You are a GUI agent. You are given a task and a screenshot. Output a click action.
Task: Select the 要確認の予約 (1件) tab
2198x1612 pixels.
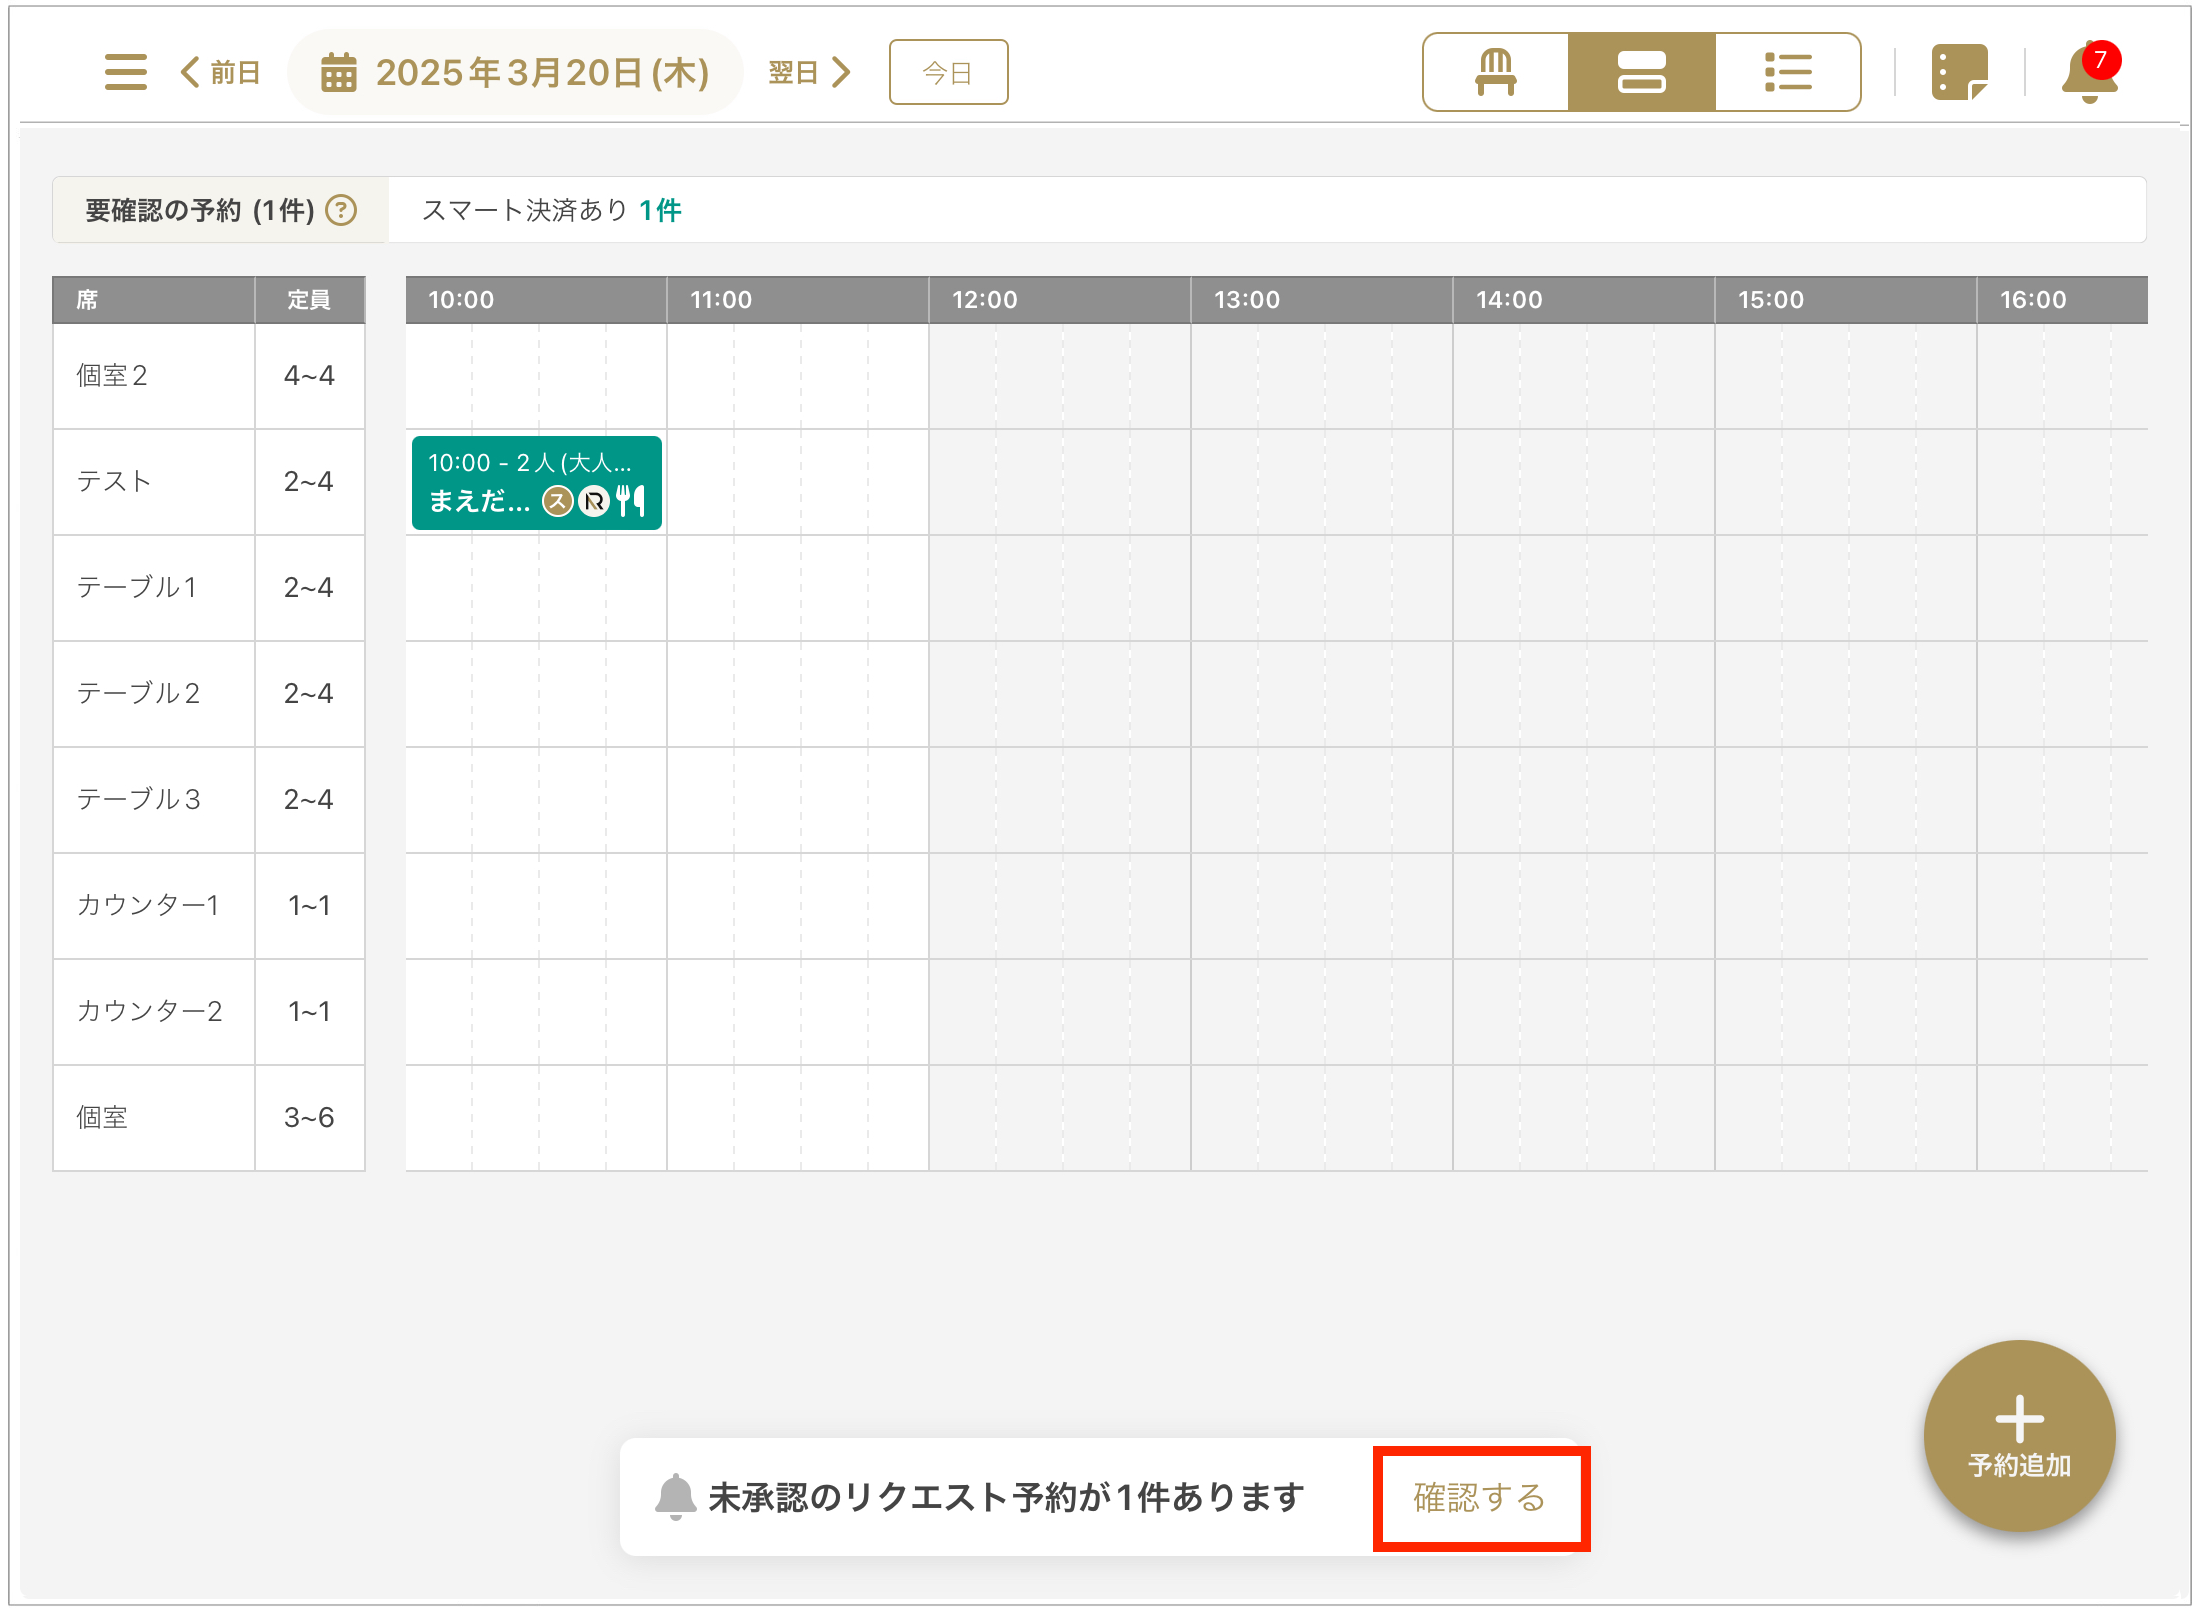click(200, 210)
